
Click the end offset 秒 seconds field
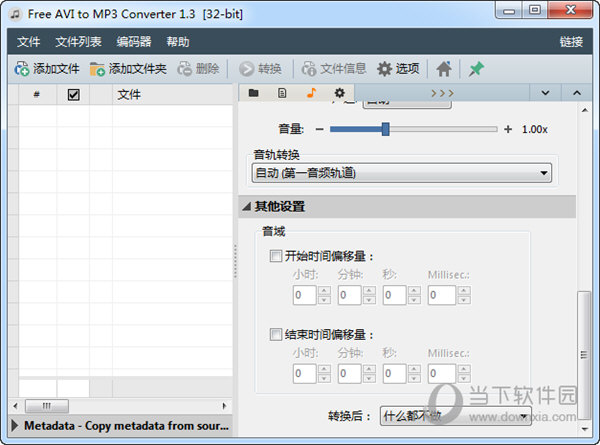(395, 373)
